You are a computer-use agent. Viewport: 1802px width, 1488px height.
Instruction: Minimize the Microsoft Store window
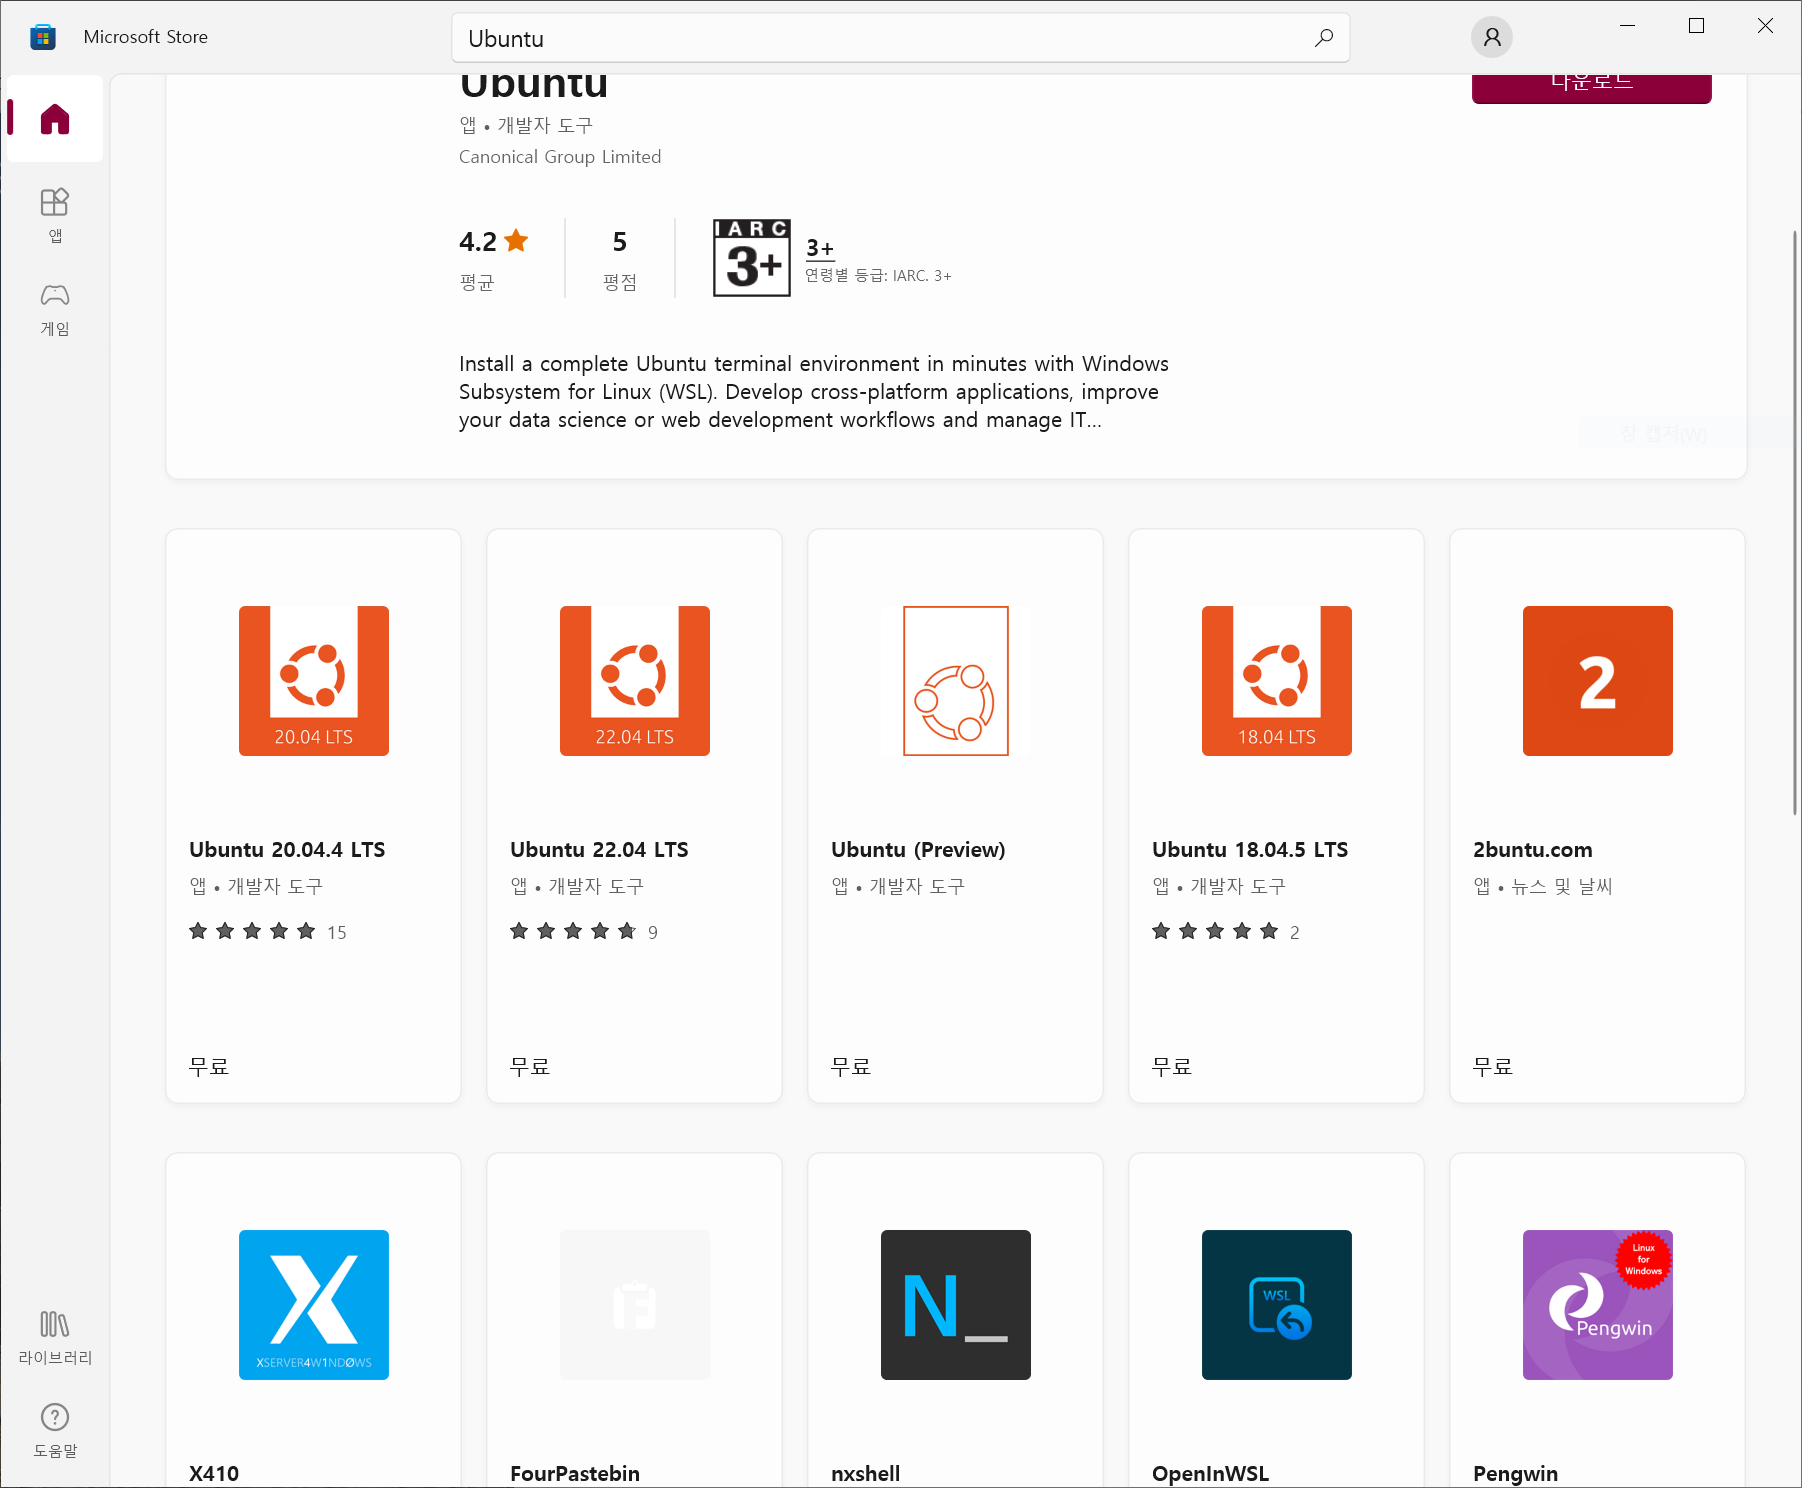pyautogui.click(x=1628, y=26)
